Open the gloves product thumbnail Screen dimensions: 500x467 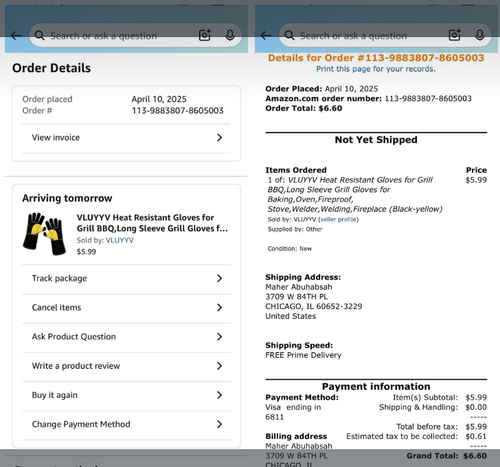click(44, 234)
